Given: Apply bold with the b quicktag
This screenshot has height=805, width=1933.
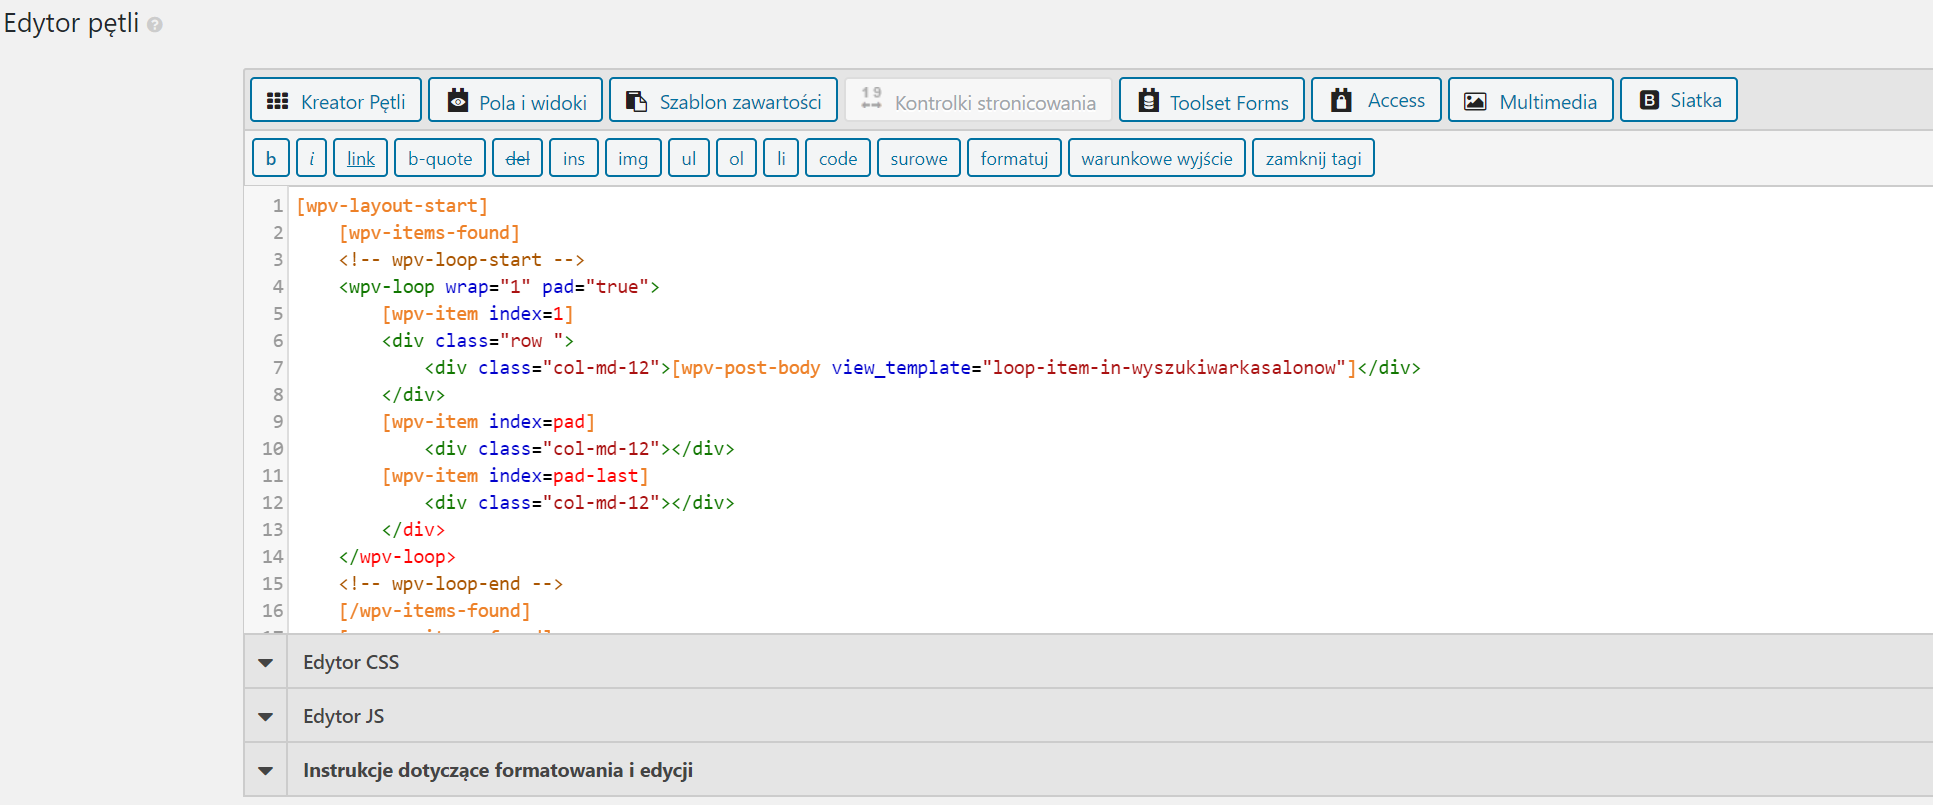Looking at the screenshot, I should coord(271,158).
